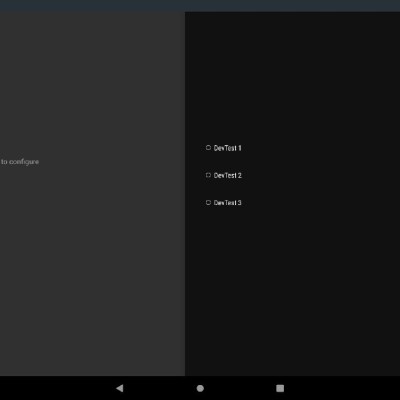This screenshot has width=400, height=400.
Task: Click the DevTest 1 text label
Action: pyautogui.click(x=227, y=148)
